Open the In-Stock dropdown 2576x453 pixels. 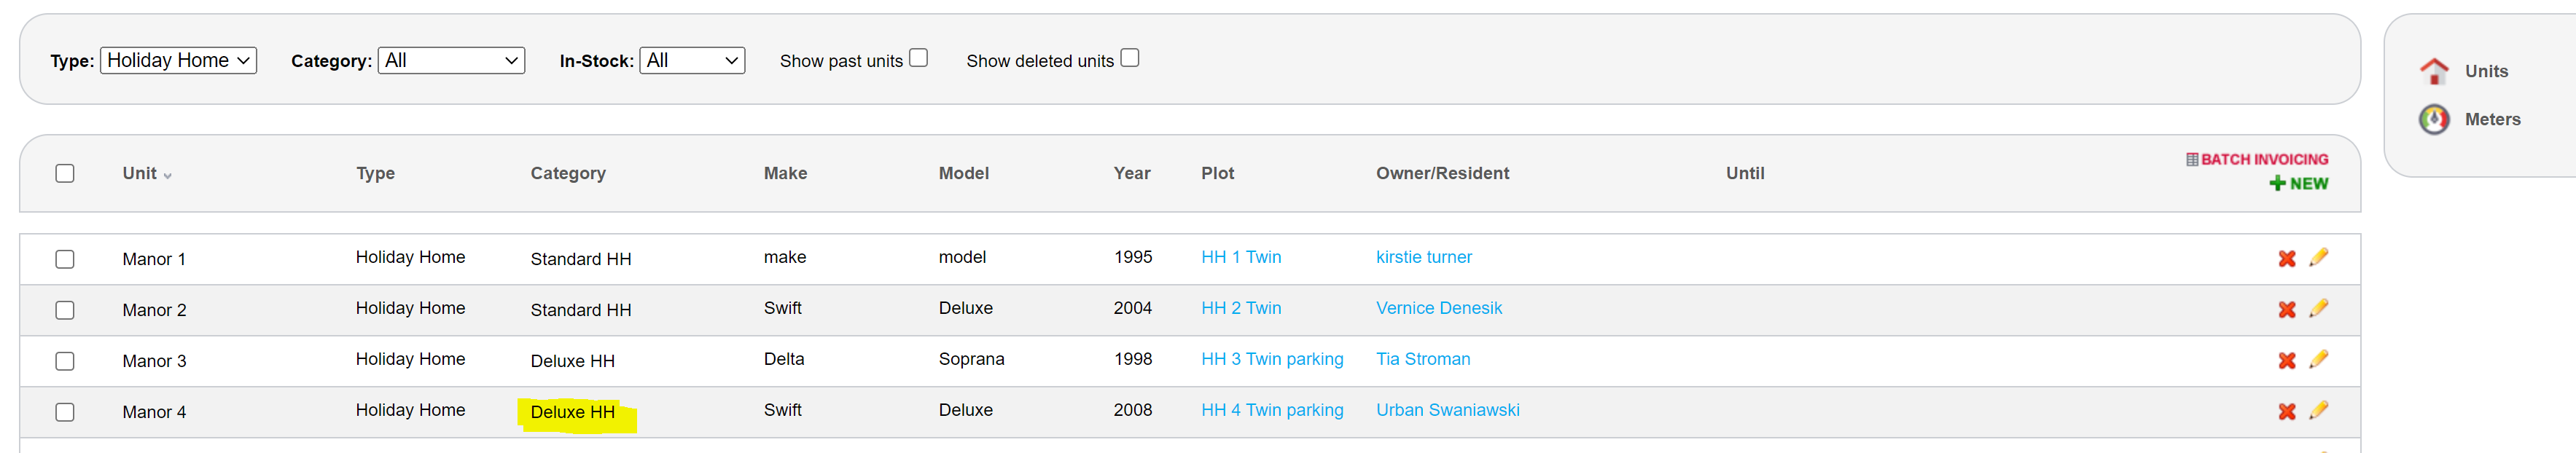click(x=691, y=61)
